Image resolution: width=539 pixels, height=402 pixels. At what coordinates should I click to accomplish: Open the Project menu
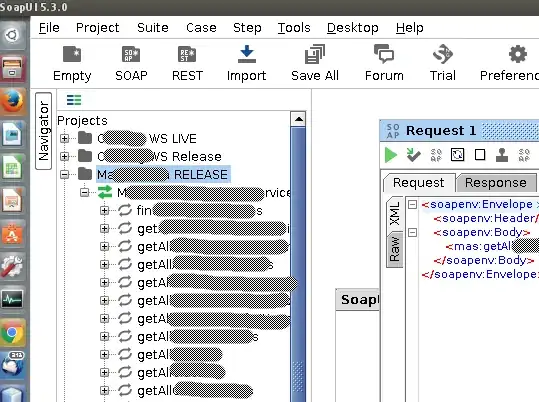click(x=98, y=28)
